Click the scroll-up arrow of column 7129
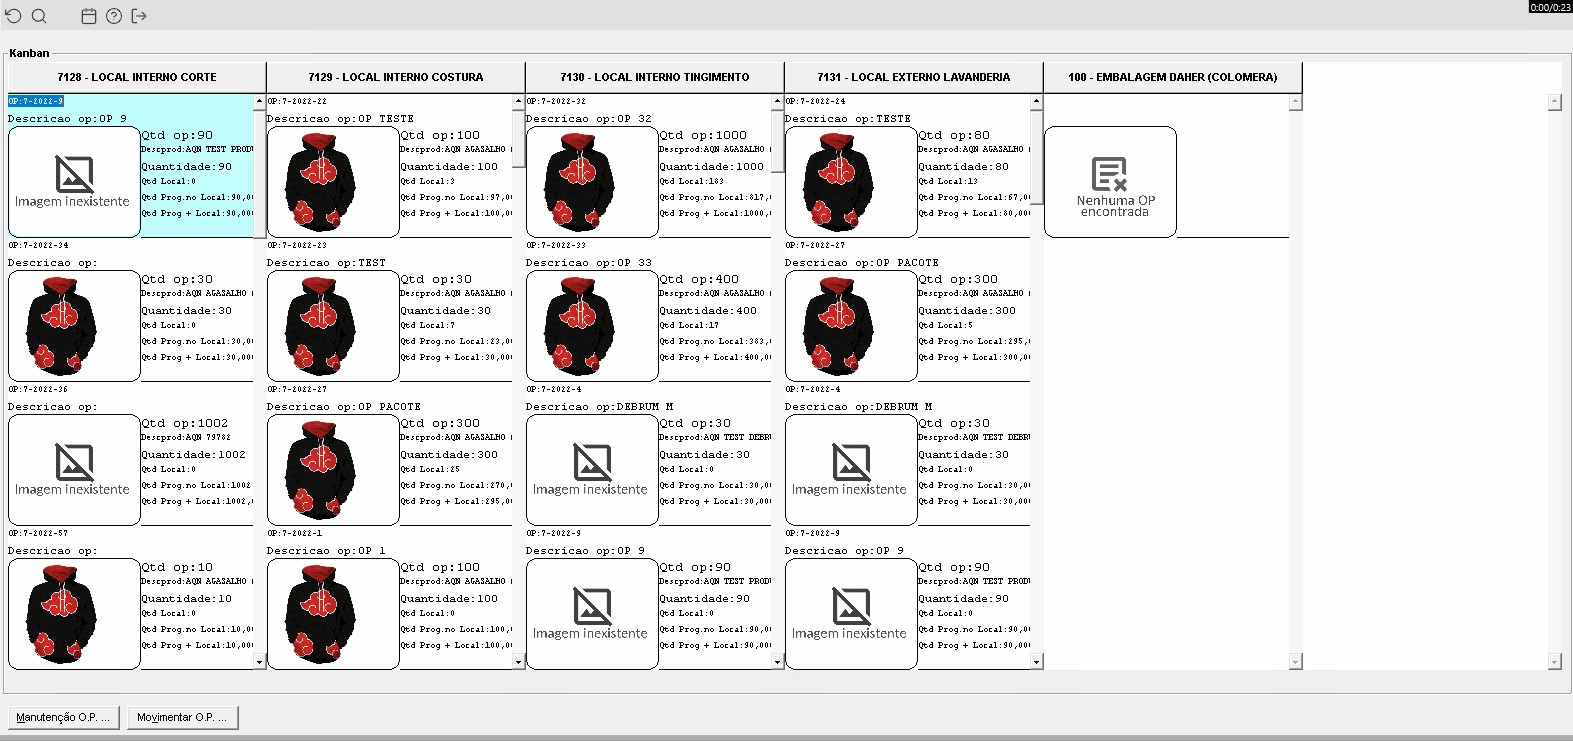Screen dimensions: 1573x741 (519, 101)
